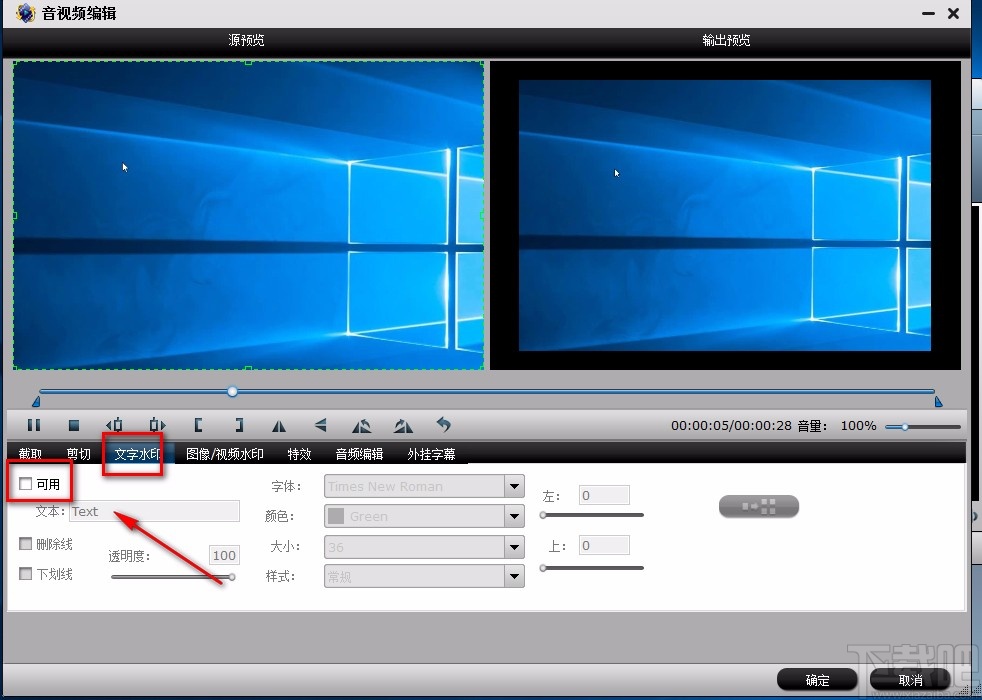Click the 上 position slider

tap(592, 568)
